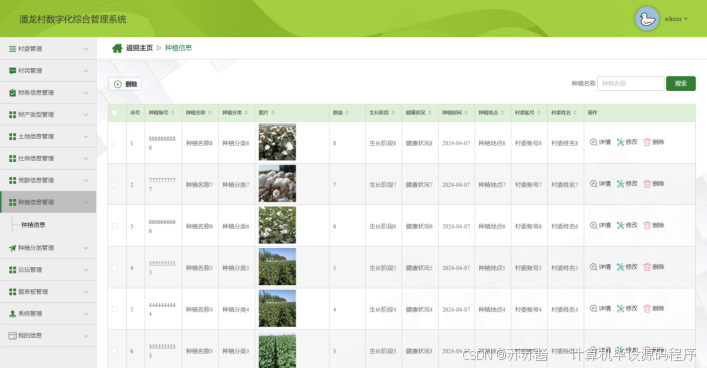This screenshot has width=707, height=368.
Task: Click trash 删除 for row 种植名称8
Action: point(653,142)
